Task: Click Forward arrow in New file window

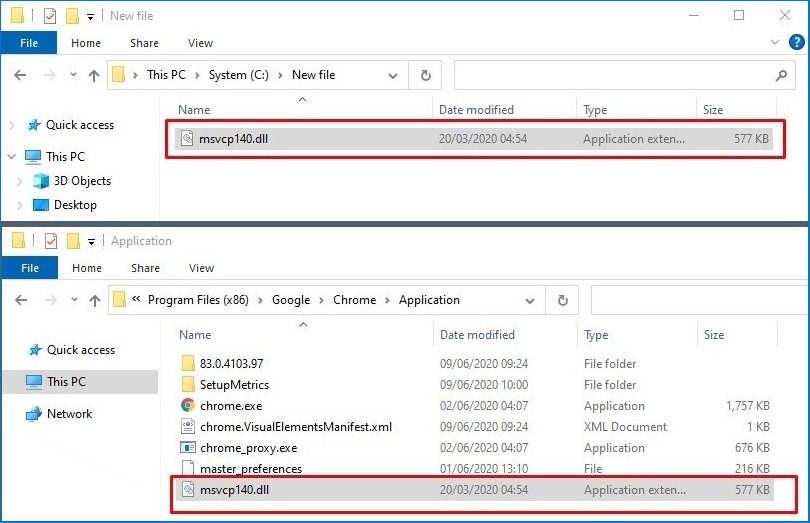Action: 50,75
